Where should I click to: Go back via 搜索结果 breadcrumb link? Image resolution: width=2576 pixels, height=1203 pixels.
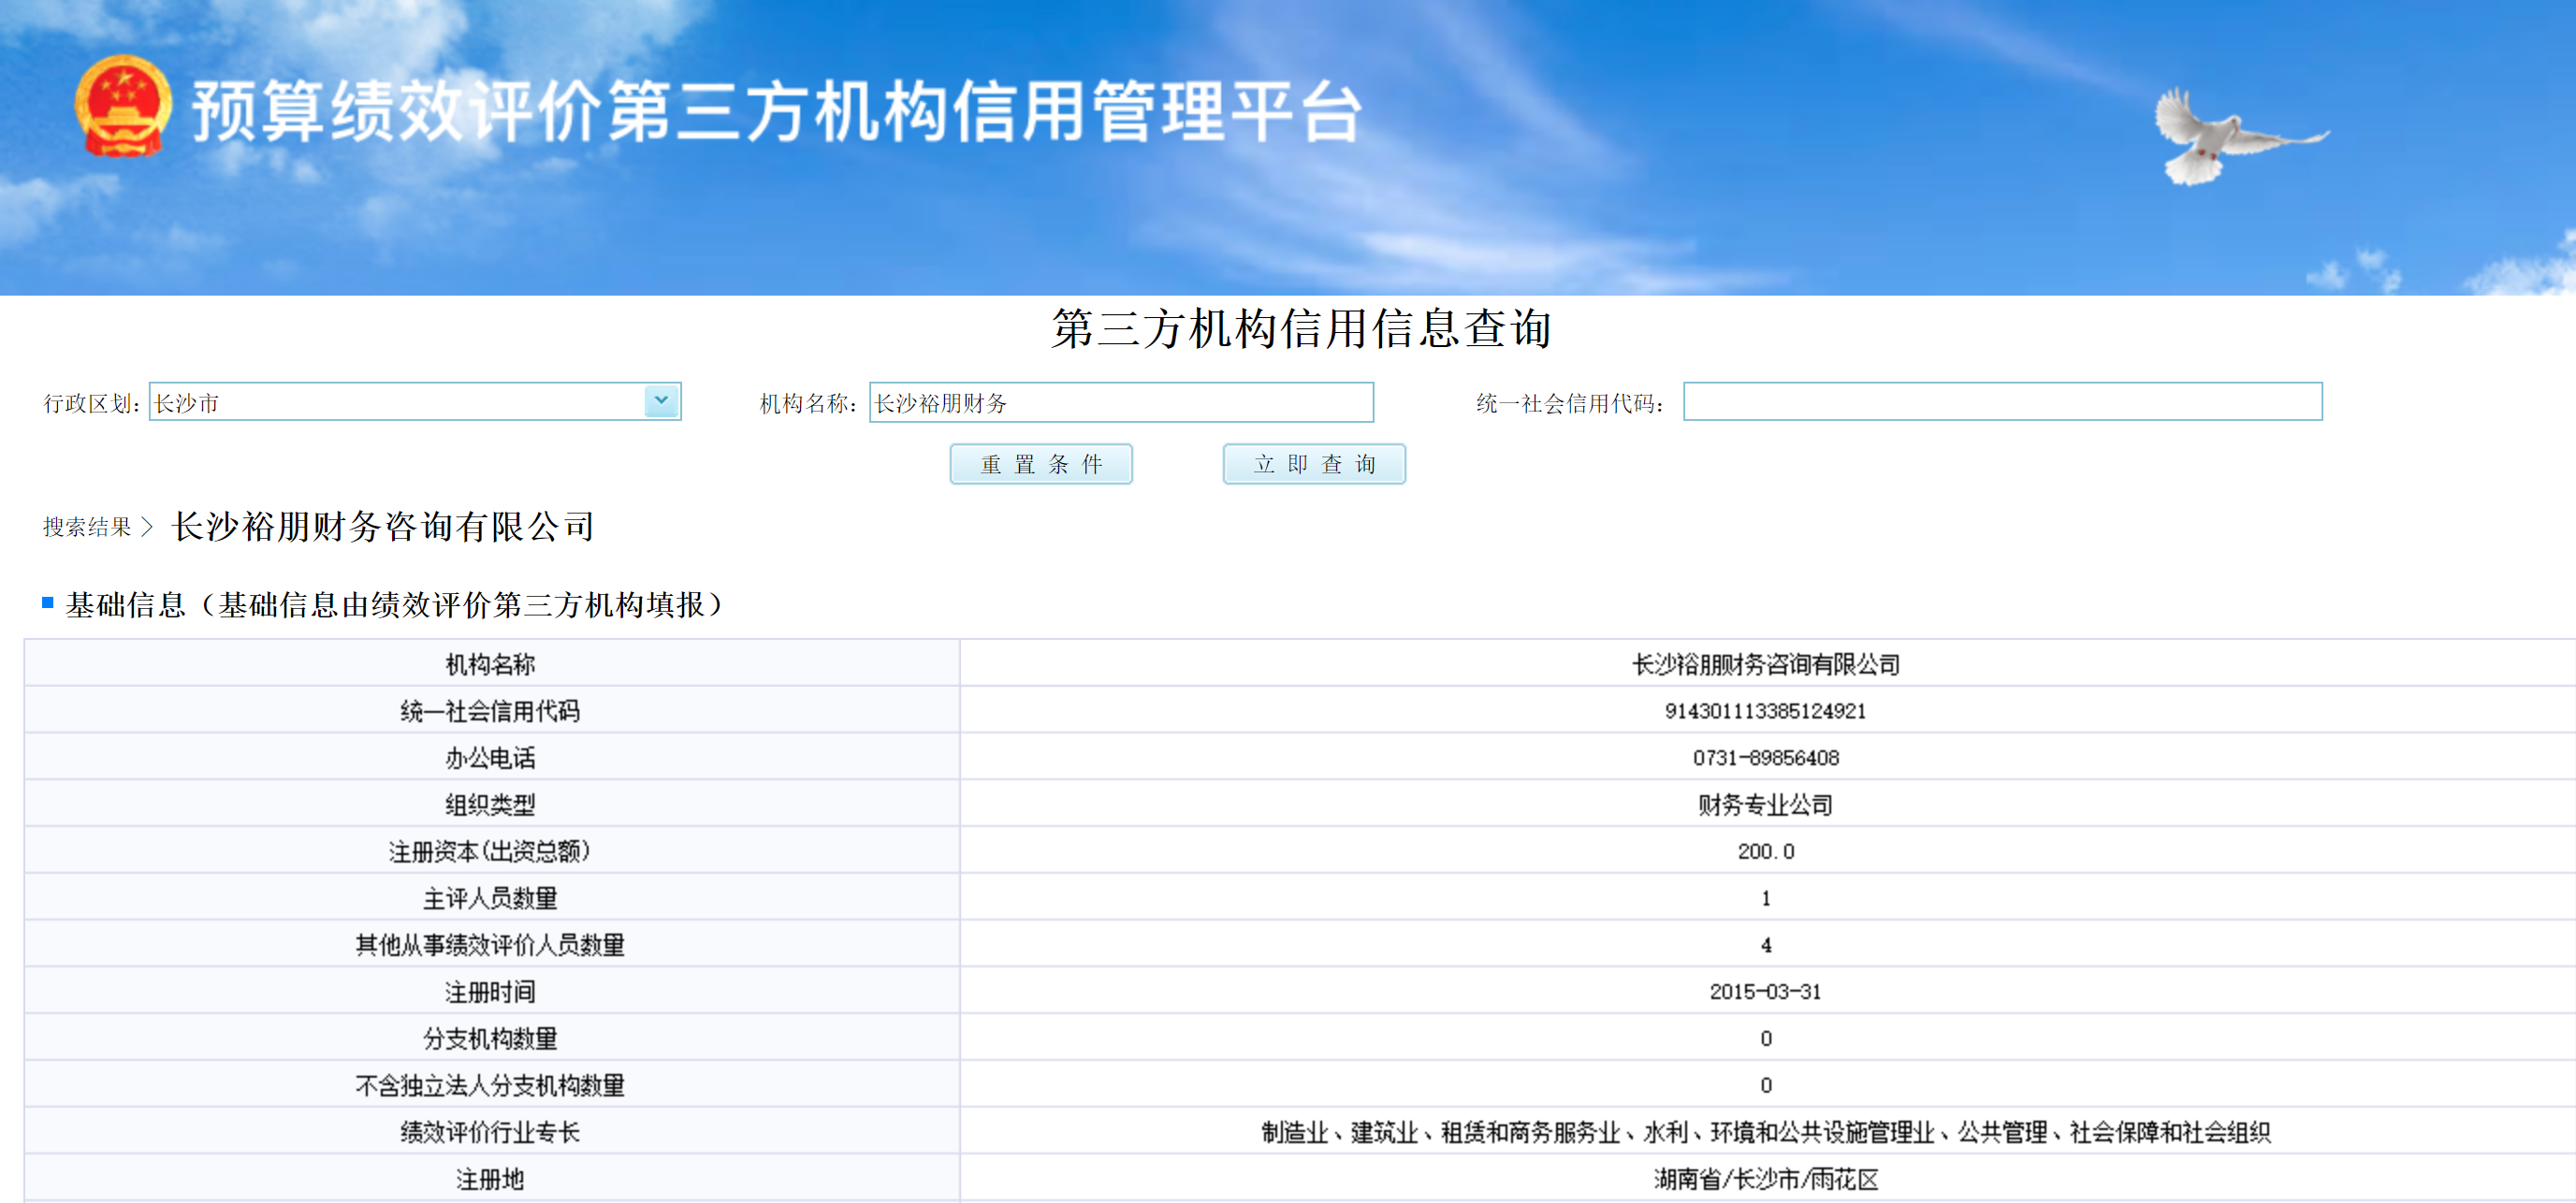(x=87, y=527)
